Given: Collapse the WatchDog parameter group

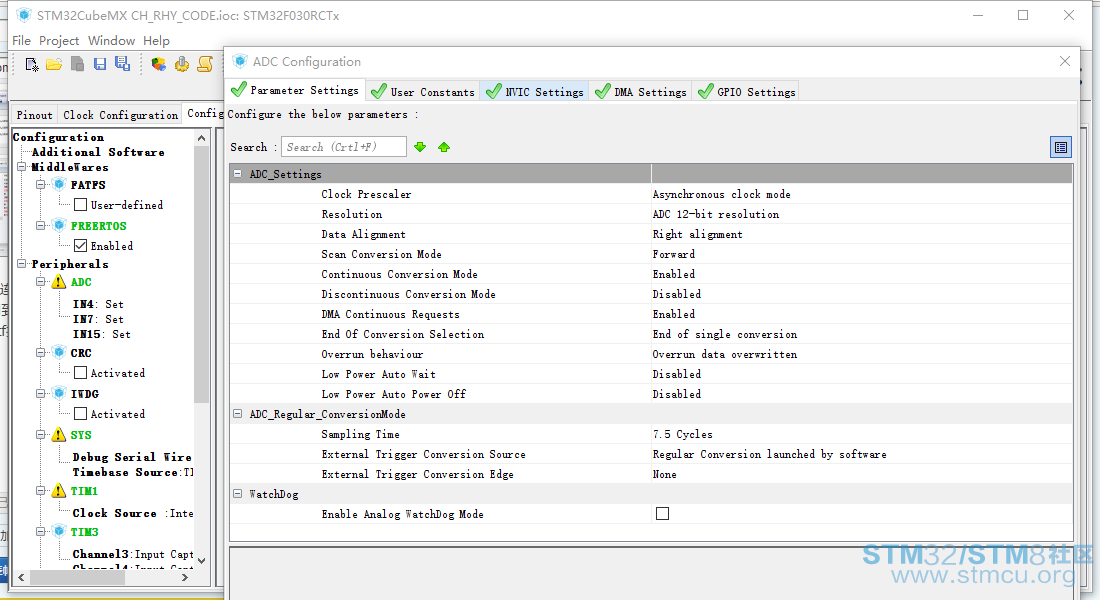Looking at the screenshot, I should (238, 494).
